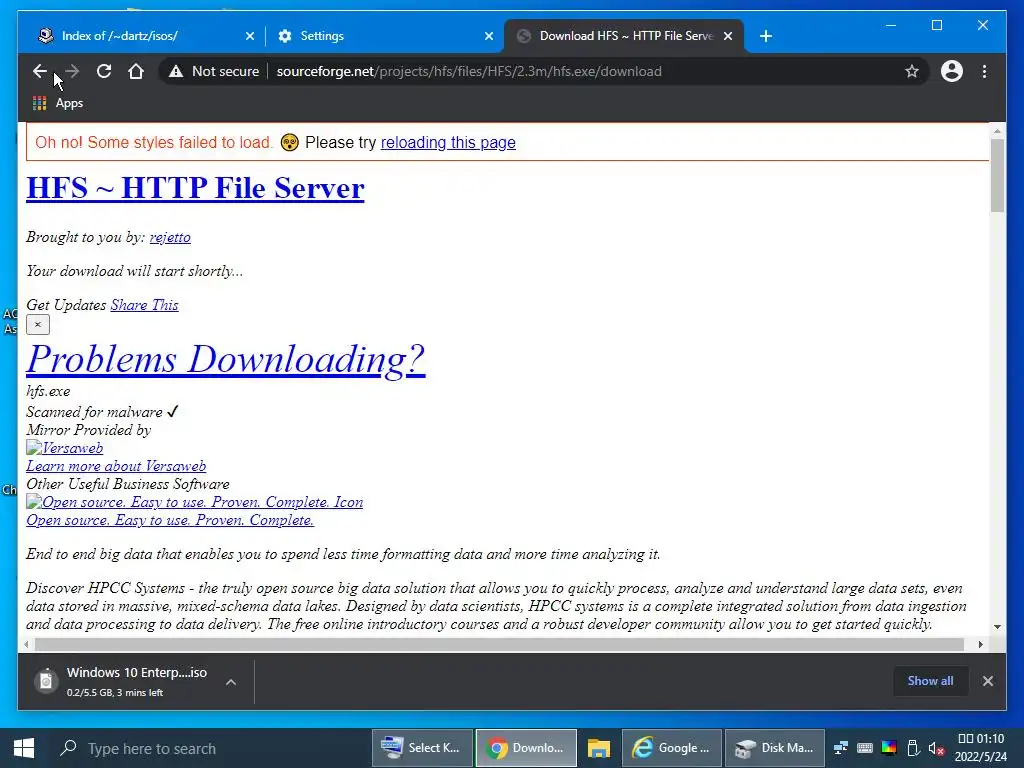
Task: Click the vertical scrollbar up arrow
Action: click(997, 131)
